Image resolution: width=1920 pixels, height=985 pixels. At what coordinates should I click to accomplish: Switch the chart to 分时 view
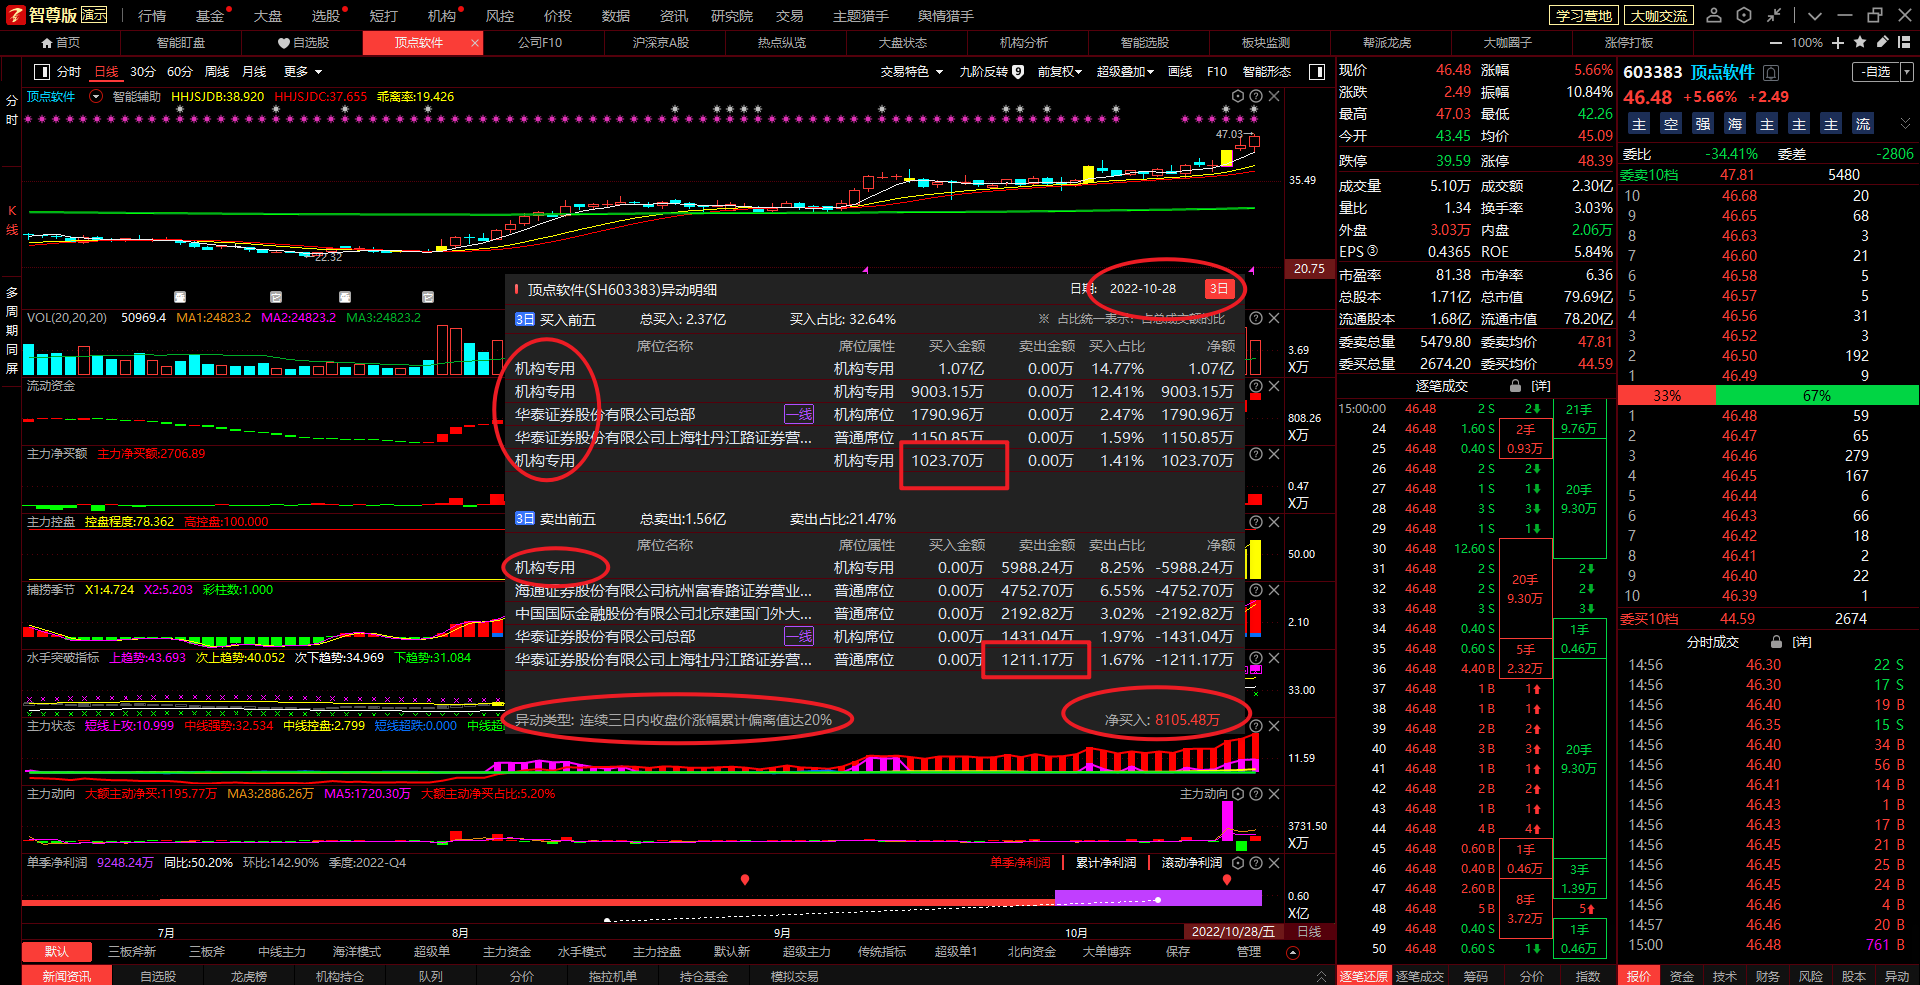pos(69,72)
